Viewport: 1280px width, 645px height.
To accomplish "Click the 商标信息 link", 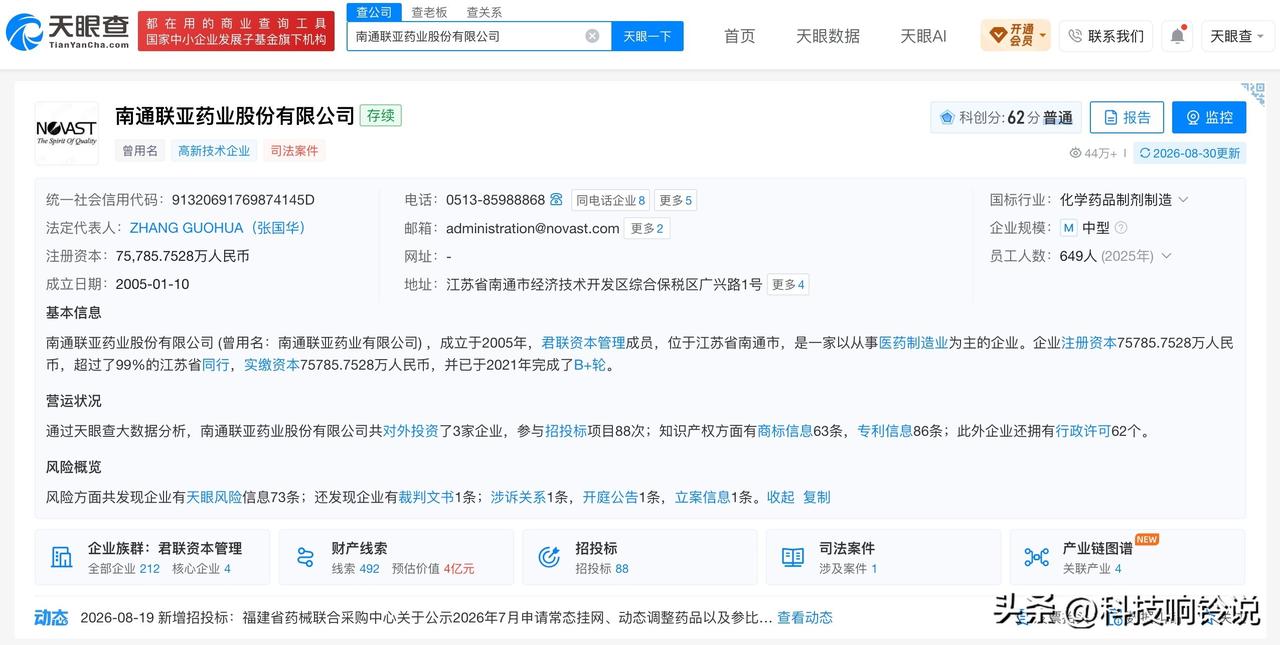I will click(x=785, y=431).
